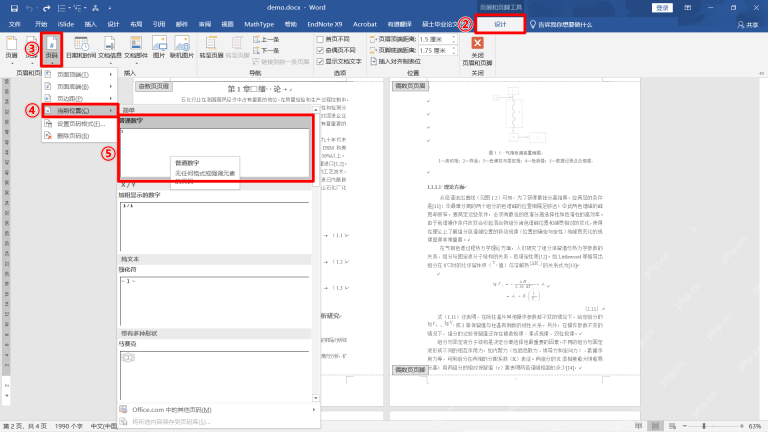Increase the header from top distance stepper

tap(454, 37)
